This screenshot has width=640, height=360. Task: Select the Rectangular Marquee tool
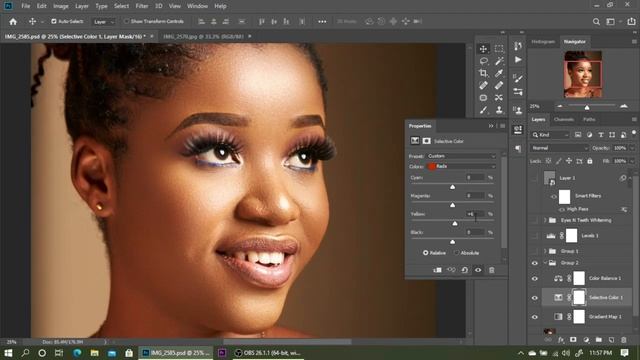(499, 49)
